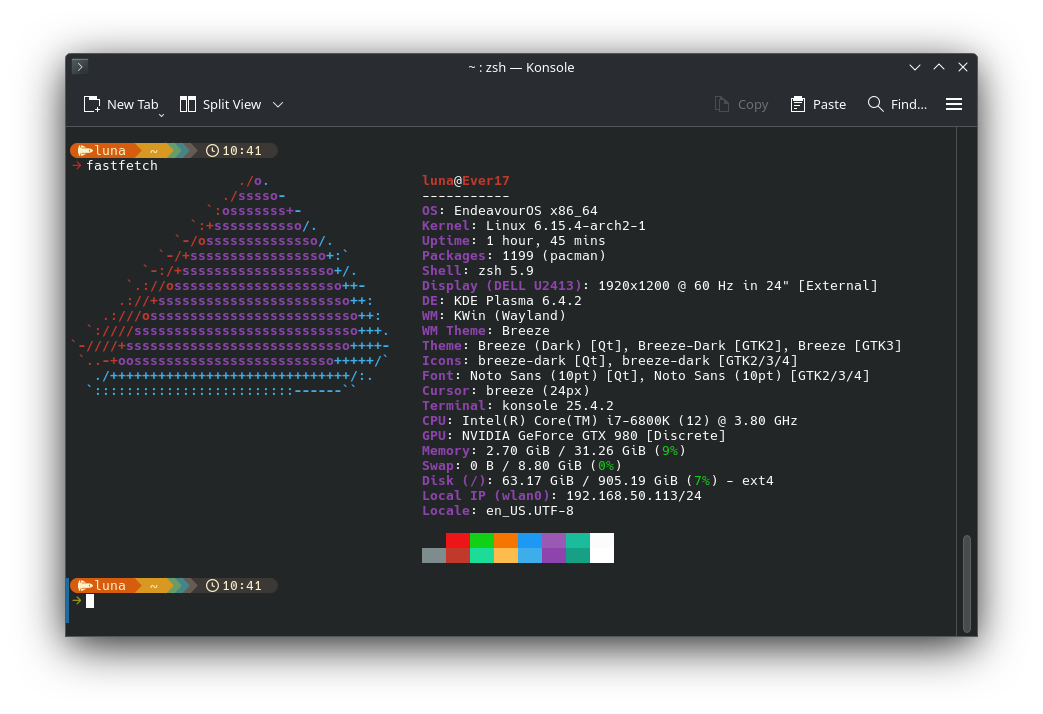
Task: Click the "WM: KWin (Wayland)" line
Action: [x=494, y=315]
